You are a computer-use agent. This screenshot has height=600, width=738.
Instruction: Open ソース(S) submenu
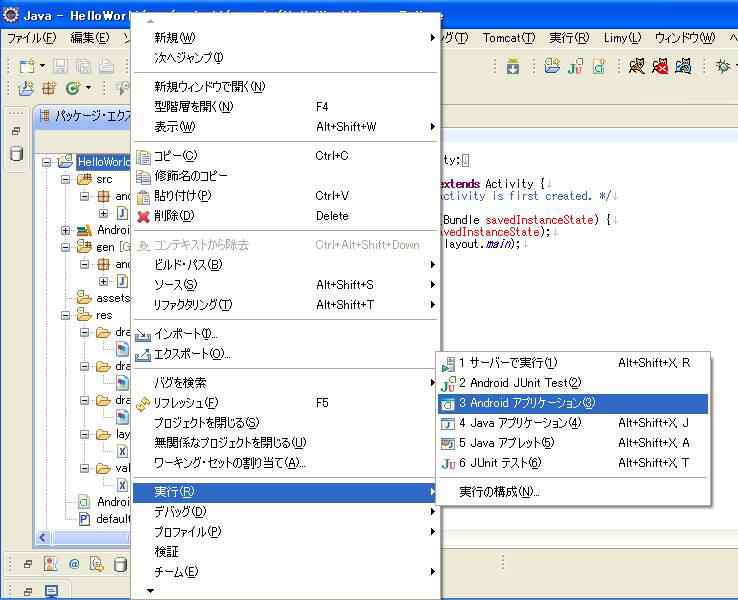[286, 285]
